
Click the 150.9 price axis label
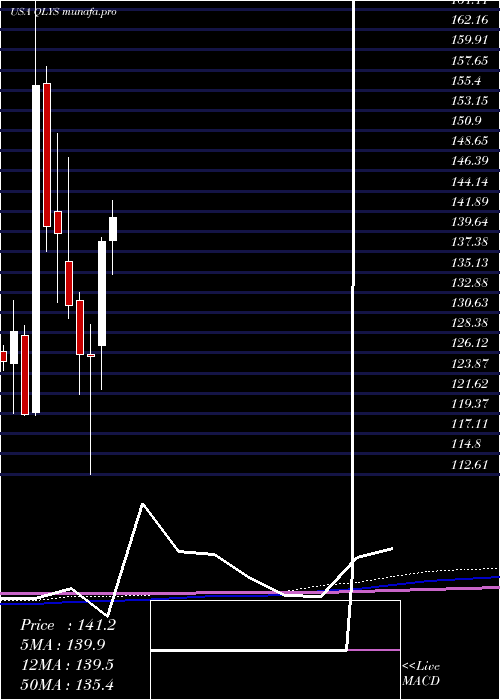point(467,121)
